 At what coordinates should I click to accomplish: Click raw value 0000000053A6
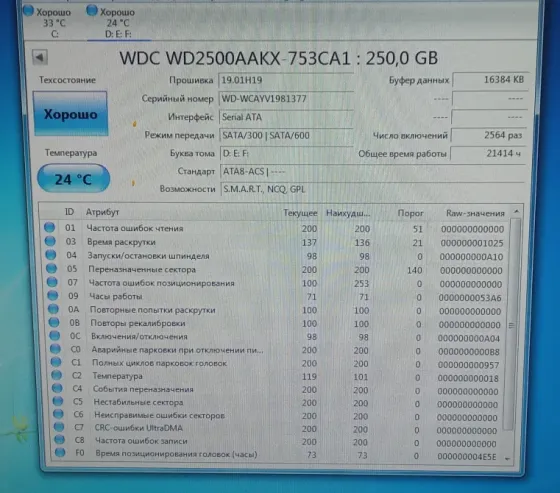(470, 298)
